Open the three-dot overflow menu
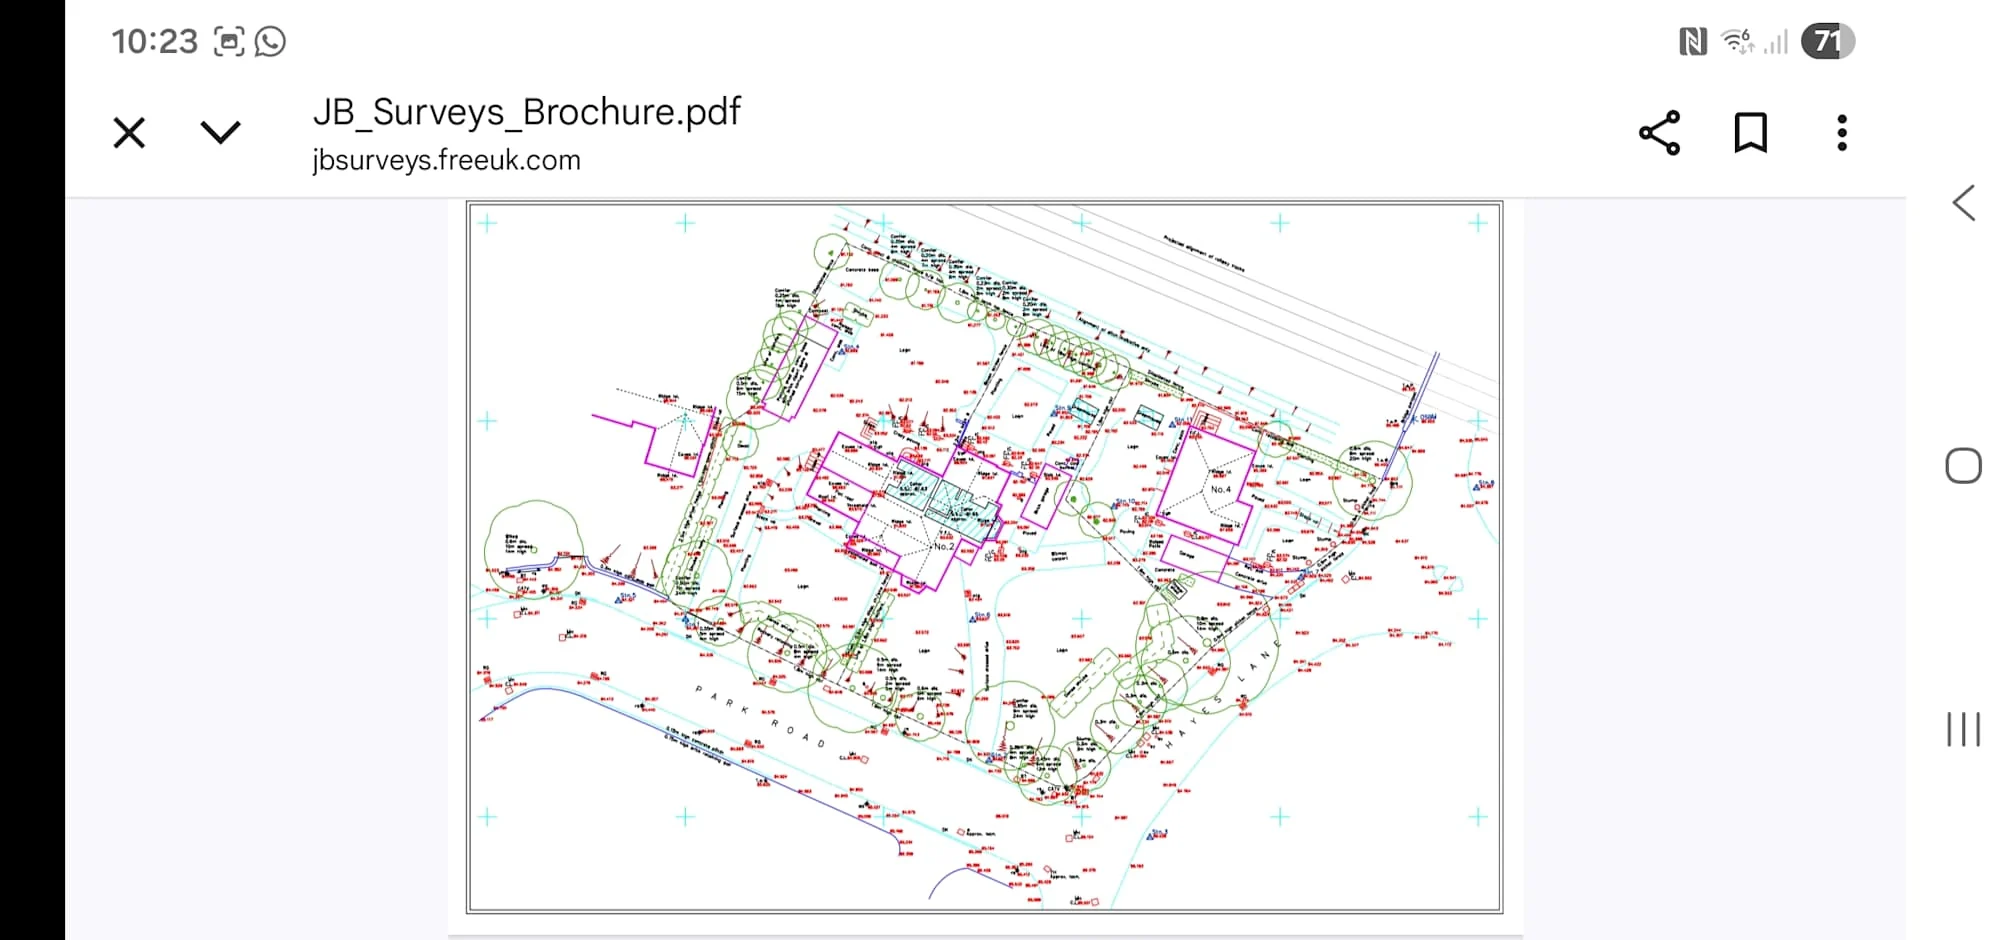2016x940 pixels. point(1841,133)
